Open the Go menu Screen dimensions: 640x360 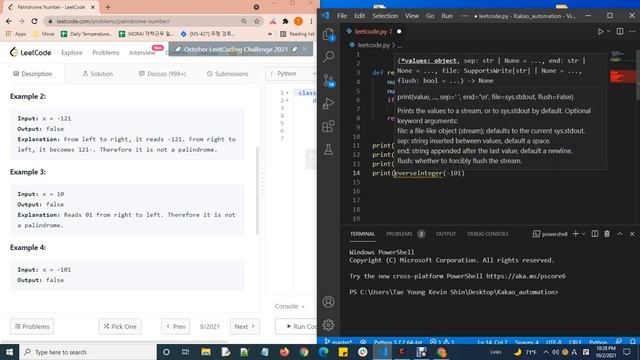(x=430, y=16)
